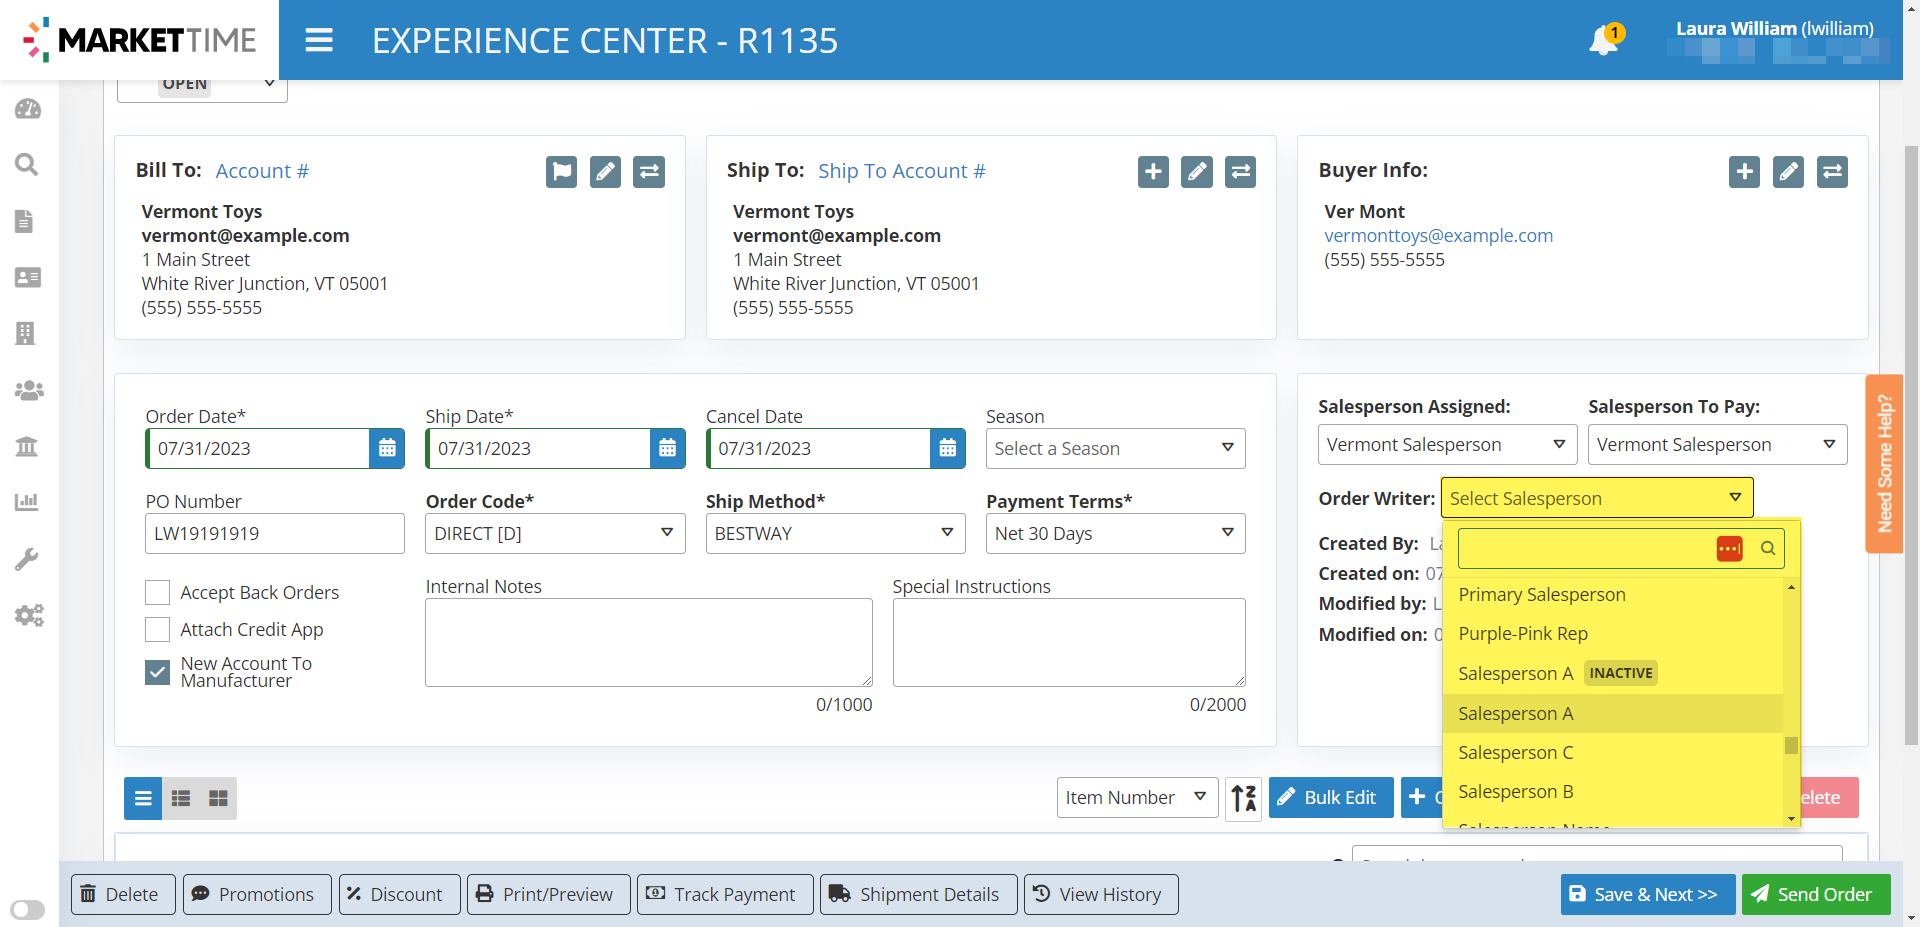
Task: Click the sort order A-Z icon
Action: click(1243, 798)
